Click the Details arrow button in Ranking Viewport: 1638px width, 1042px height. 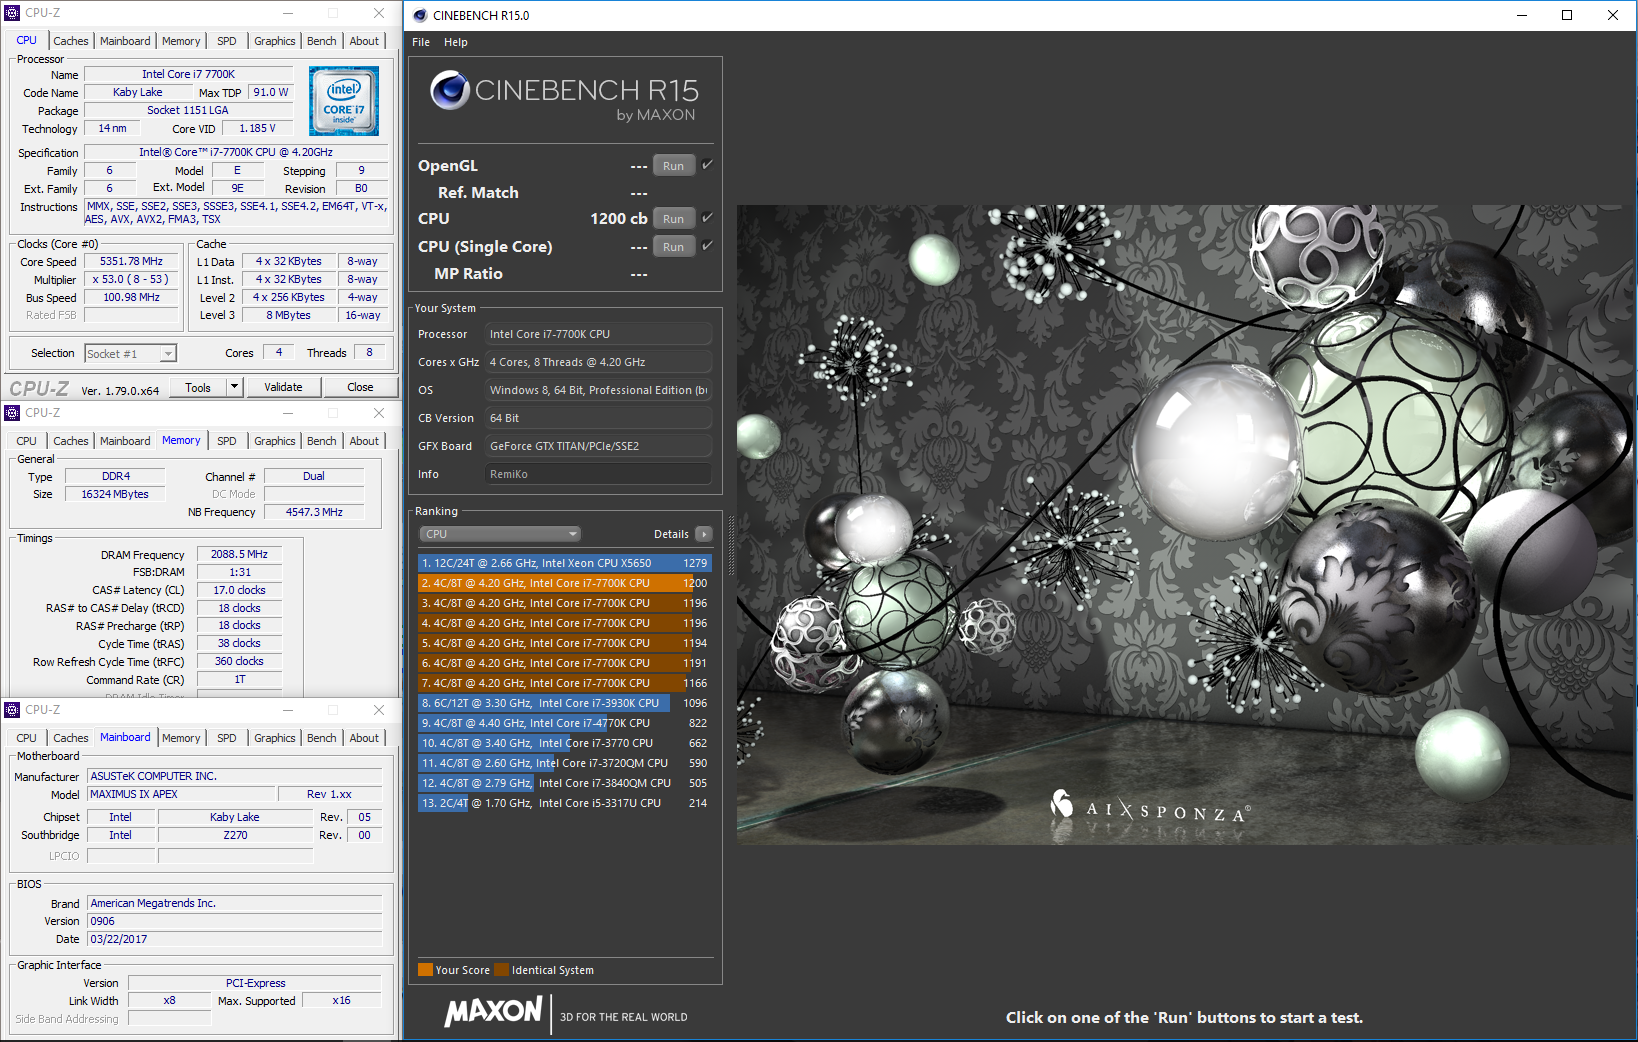click(x=704, y=534)
